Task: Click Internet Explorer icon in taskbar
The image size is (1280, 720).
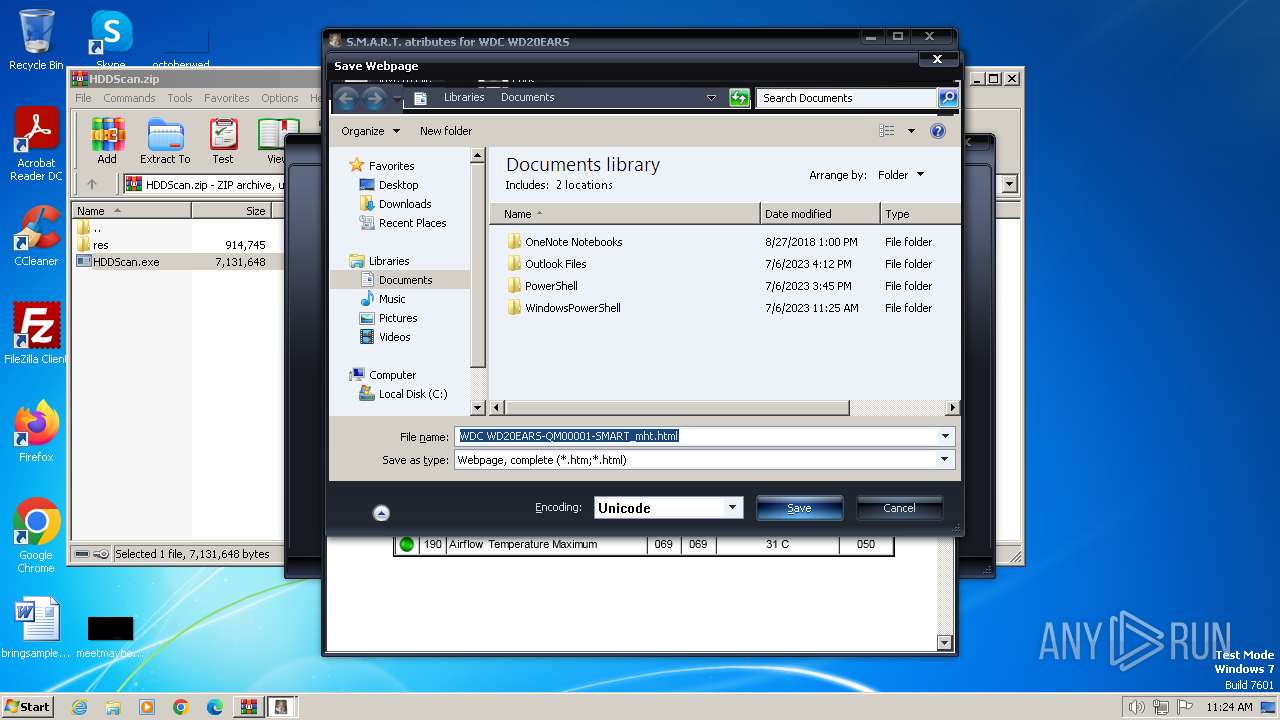Action: tap(79, 707)
